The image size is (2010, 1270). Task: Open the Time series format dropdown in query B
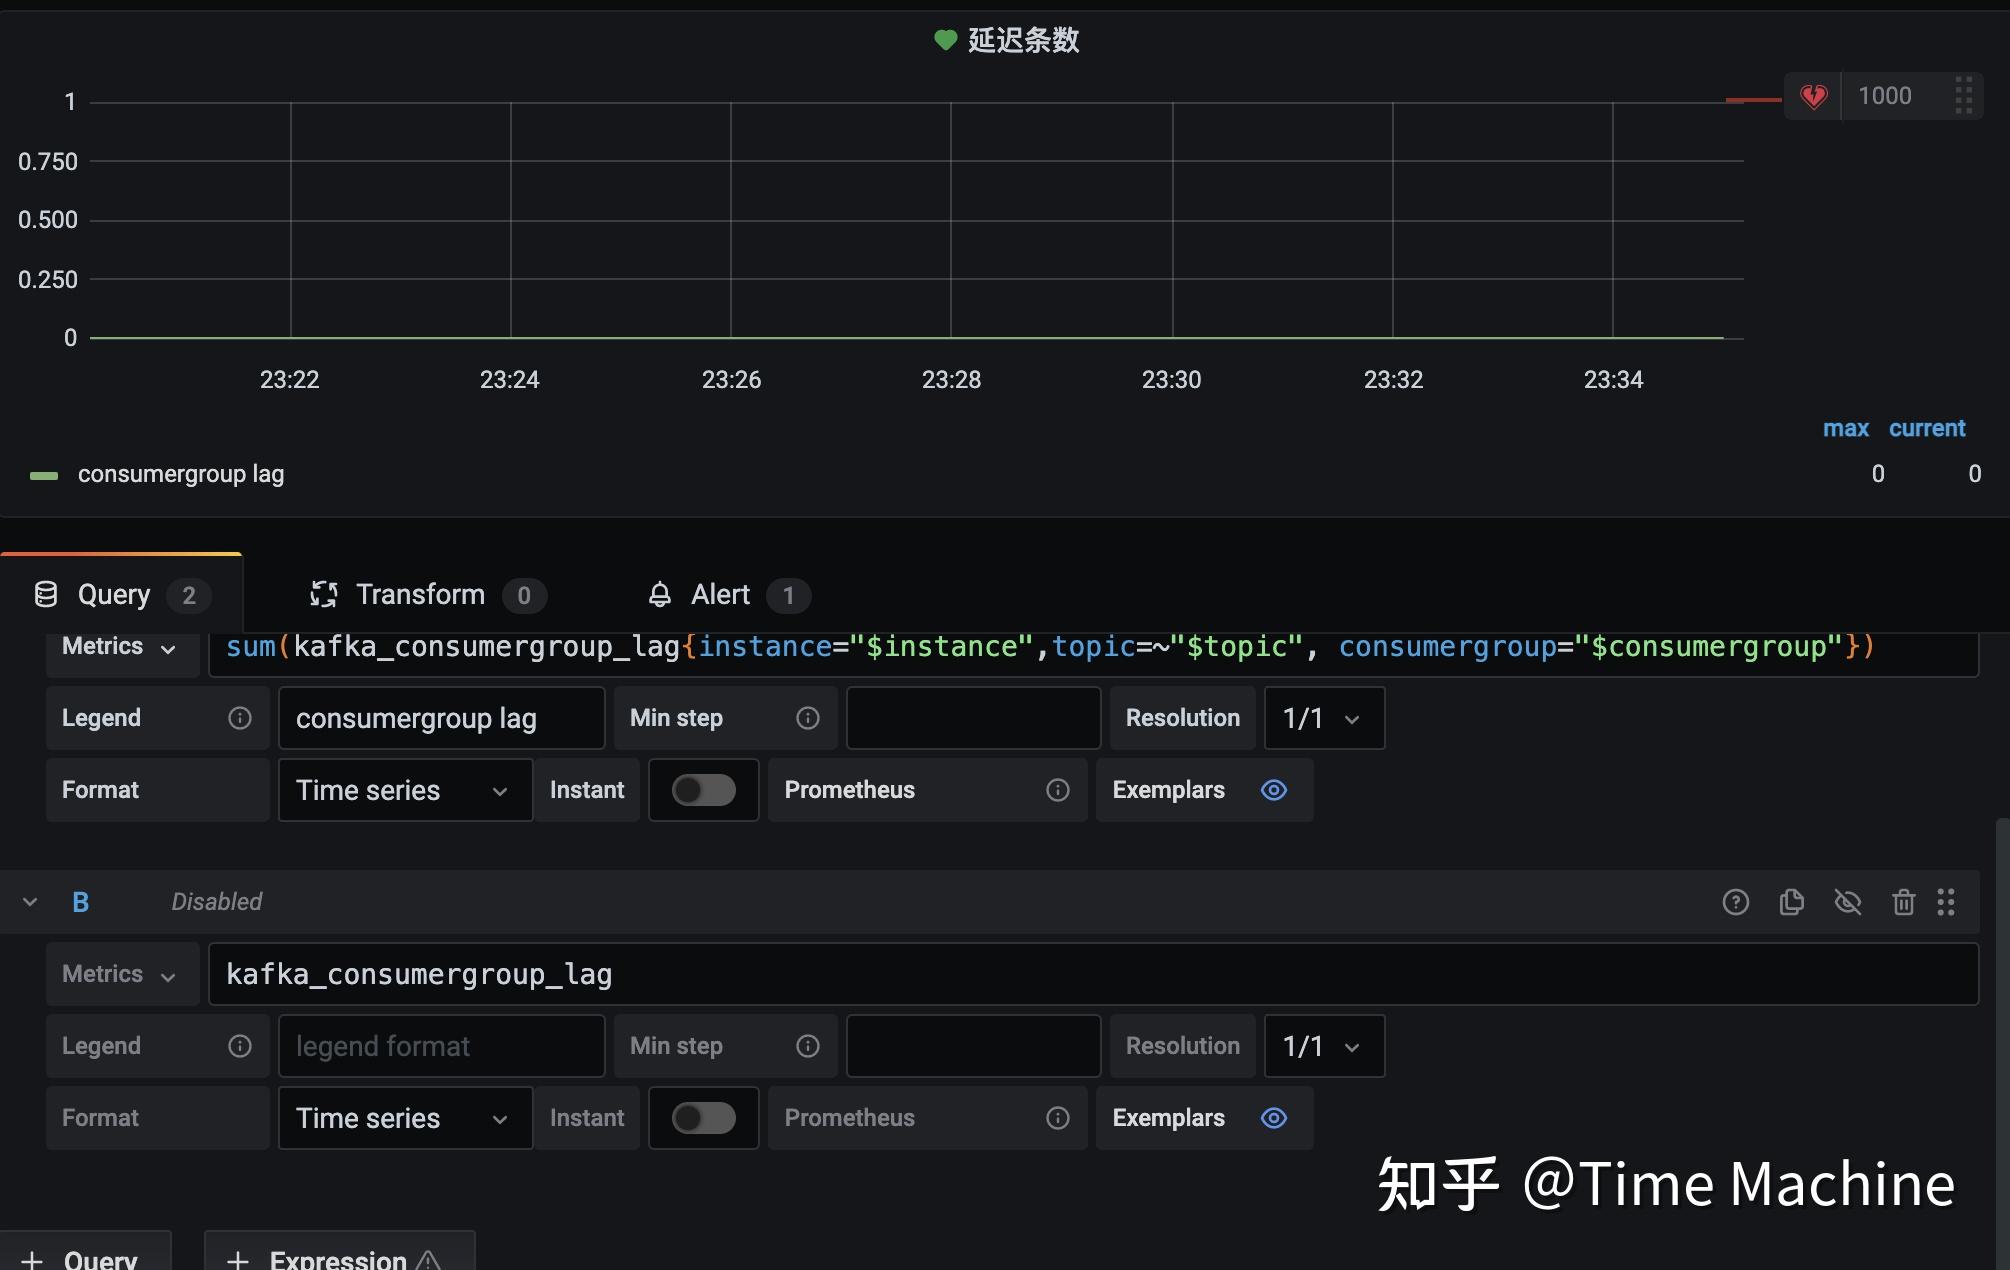click(404, 1118)
